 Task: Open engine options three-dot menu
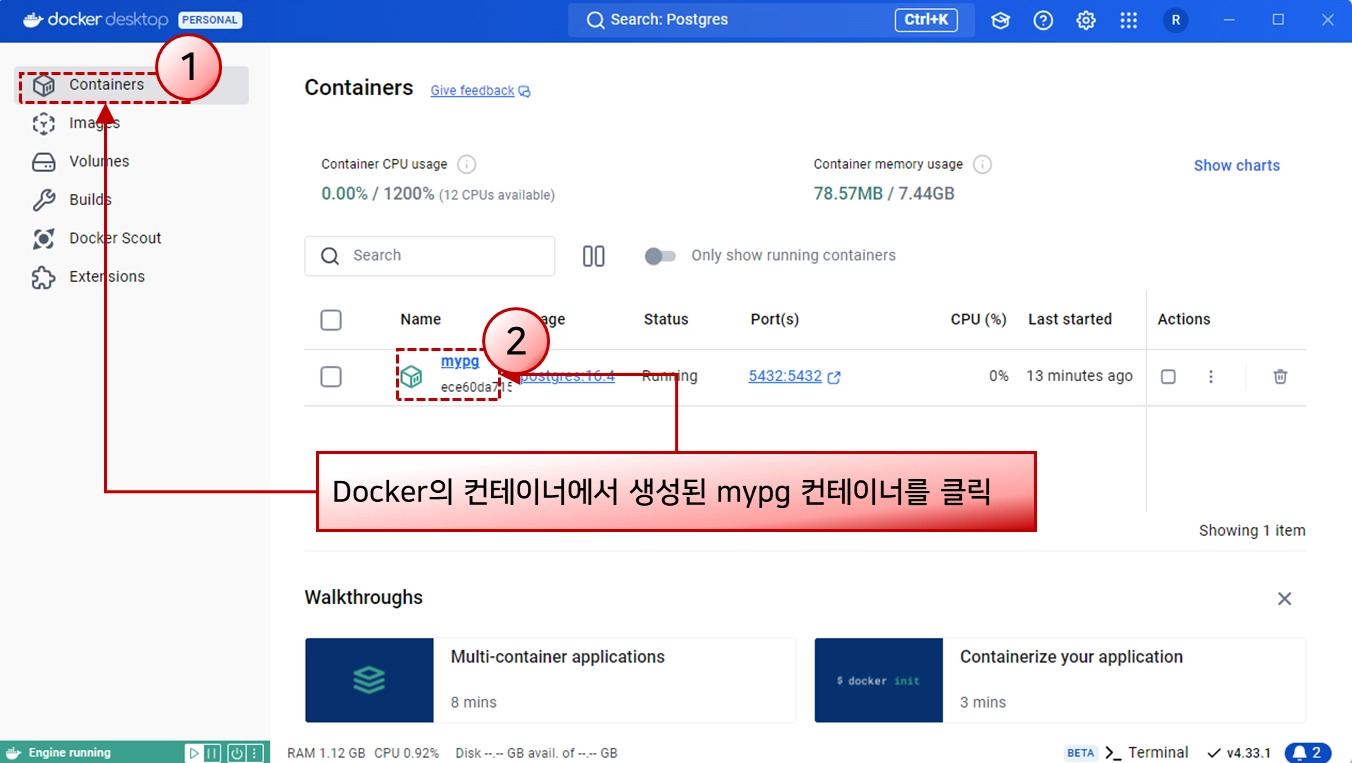point(255,753)
